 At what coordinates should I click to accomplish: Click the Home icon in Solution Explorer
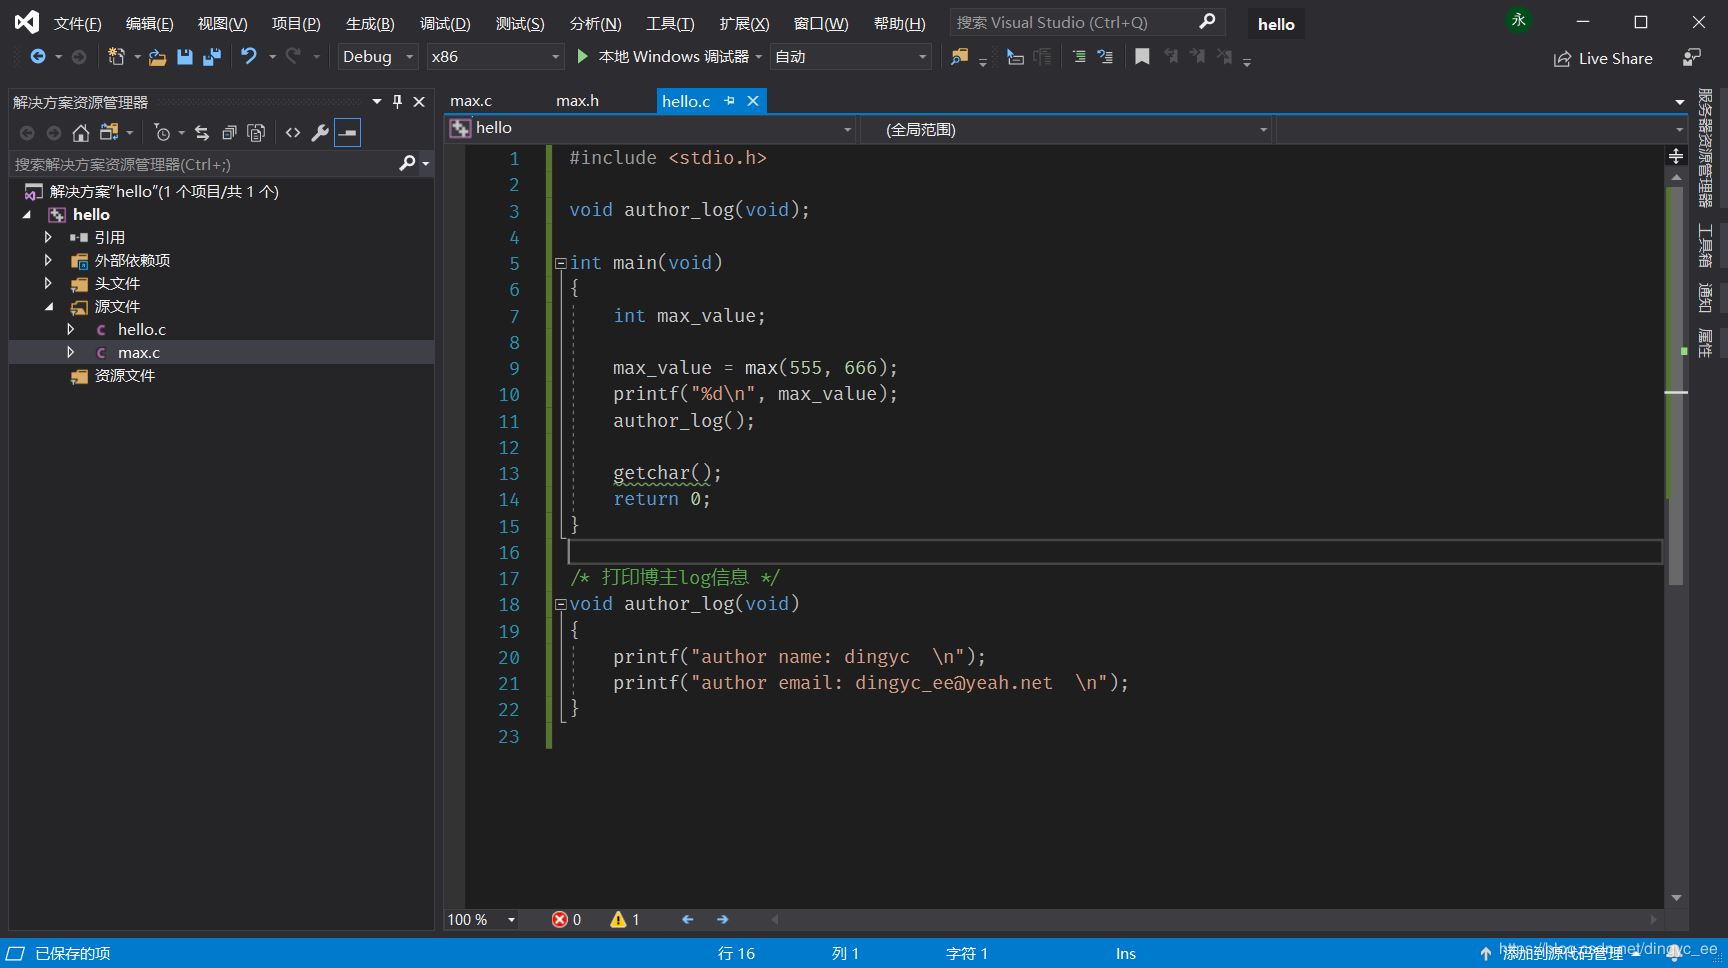coord(81,133)
